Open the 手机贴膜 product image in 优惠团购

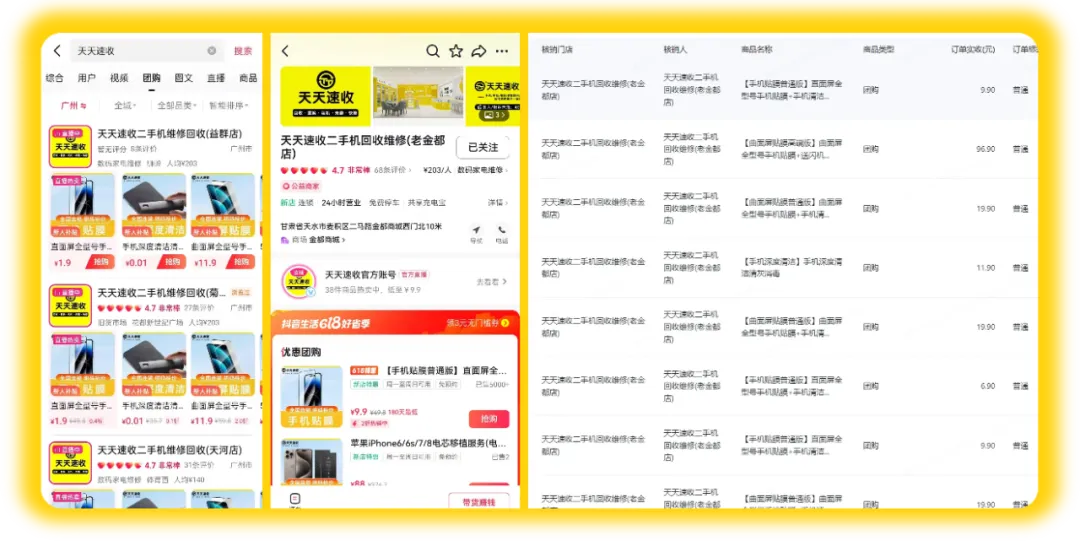311,396
